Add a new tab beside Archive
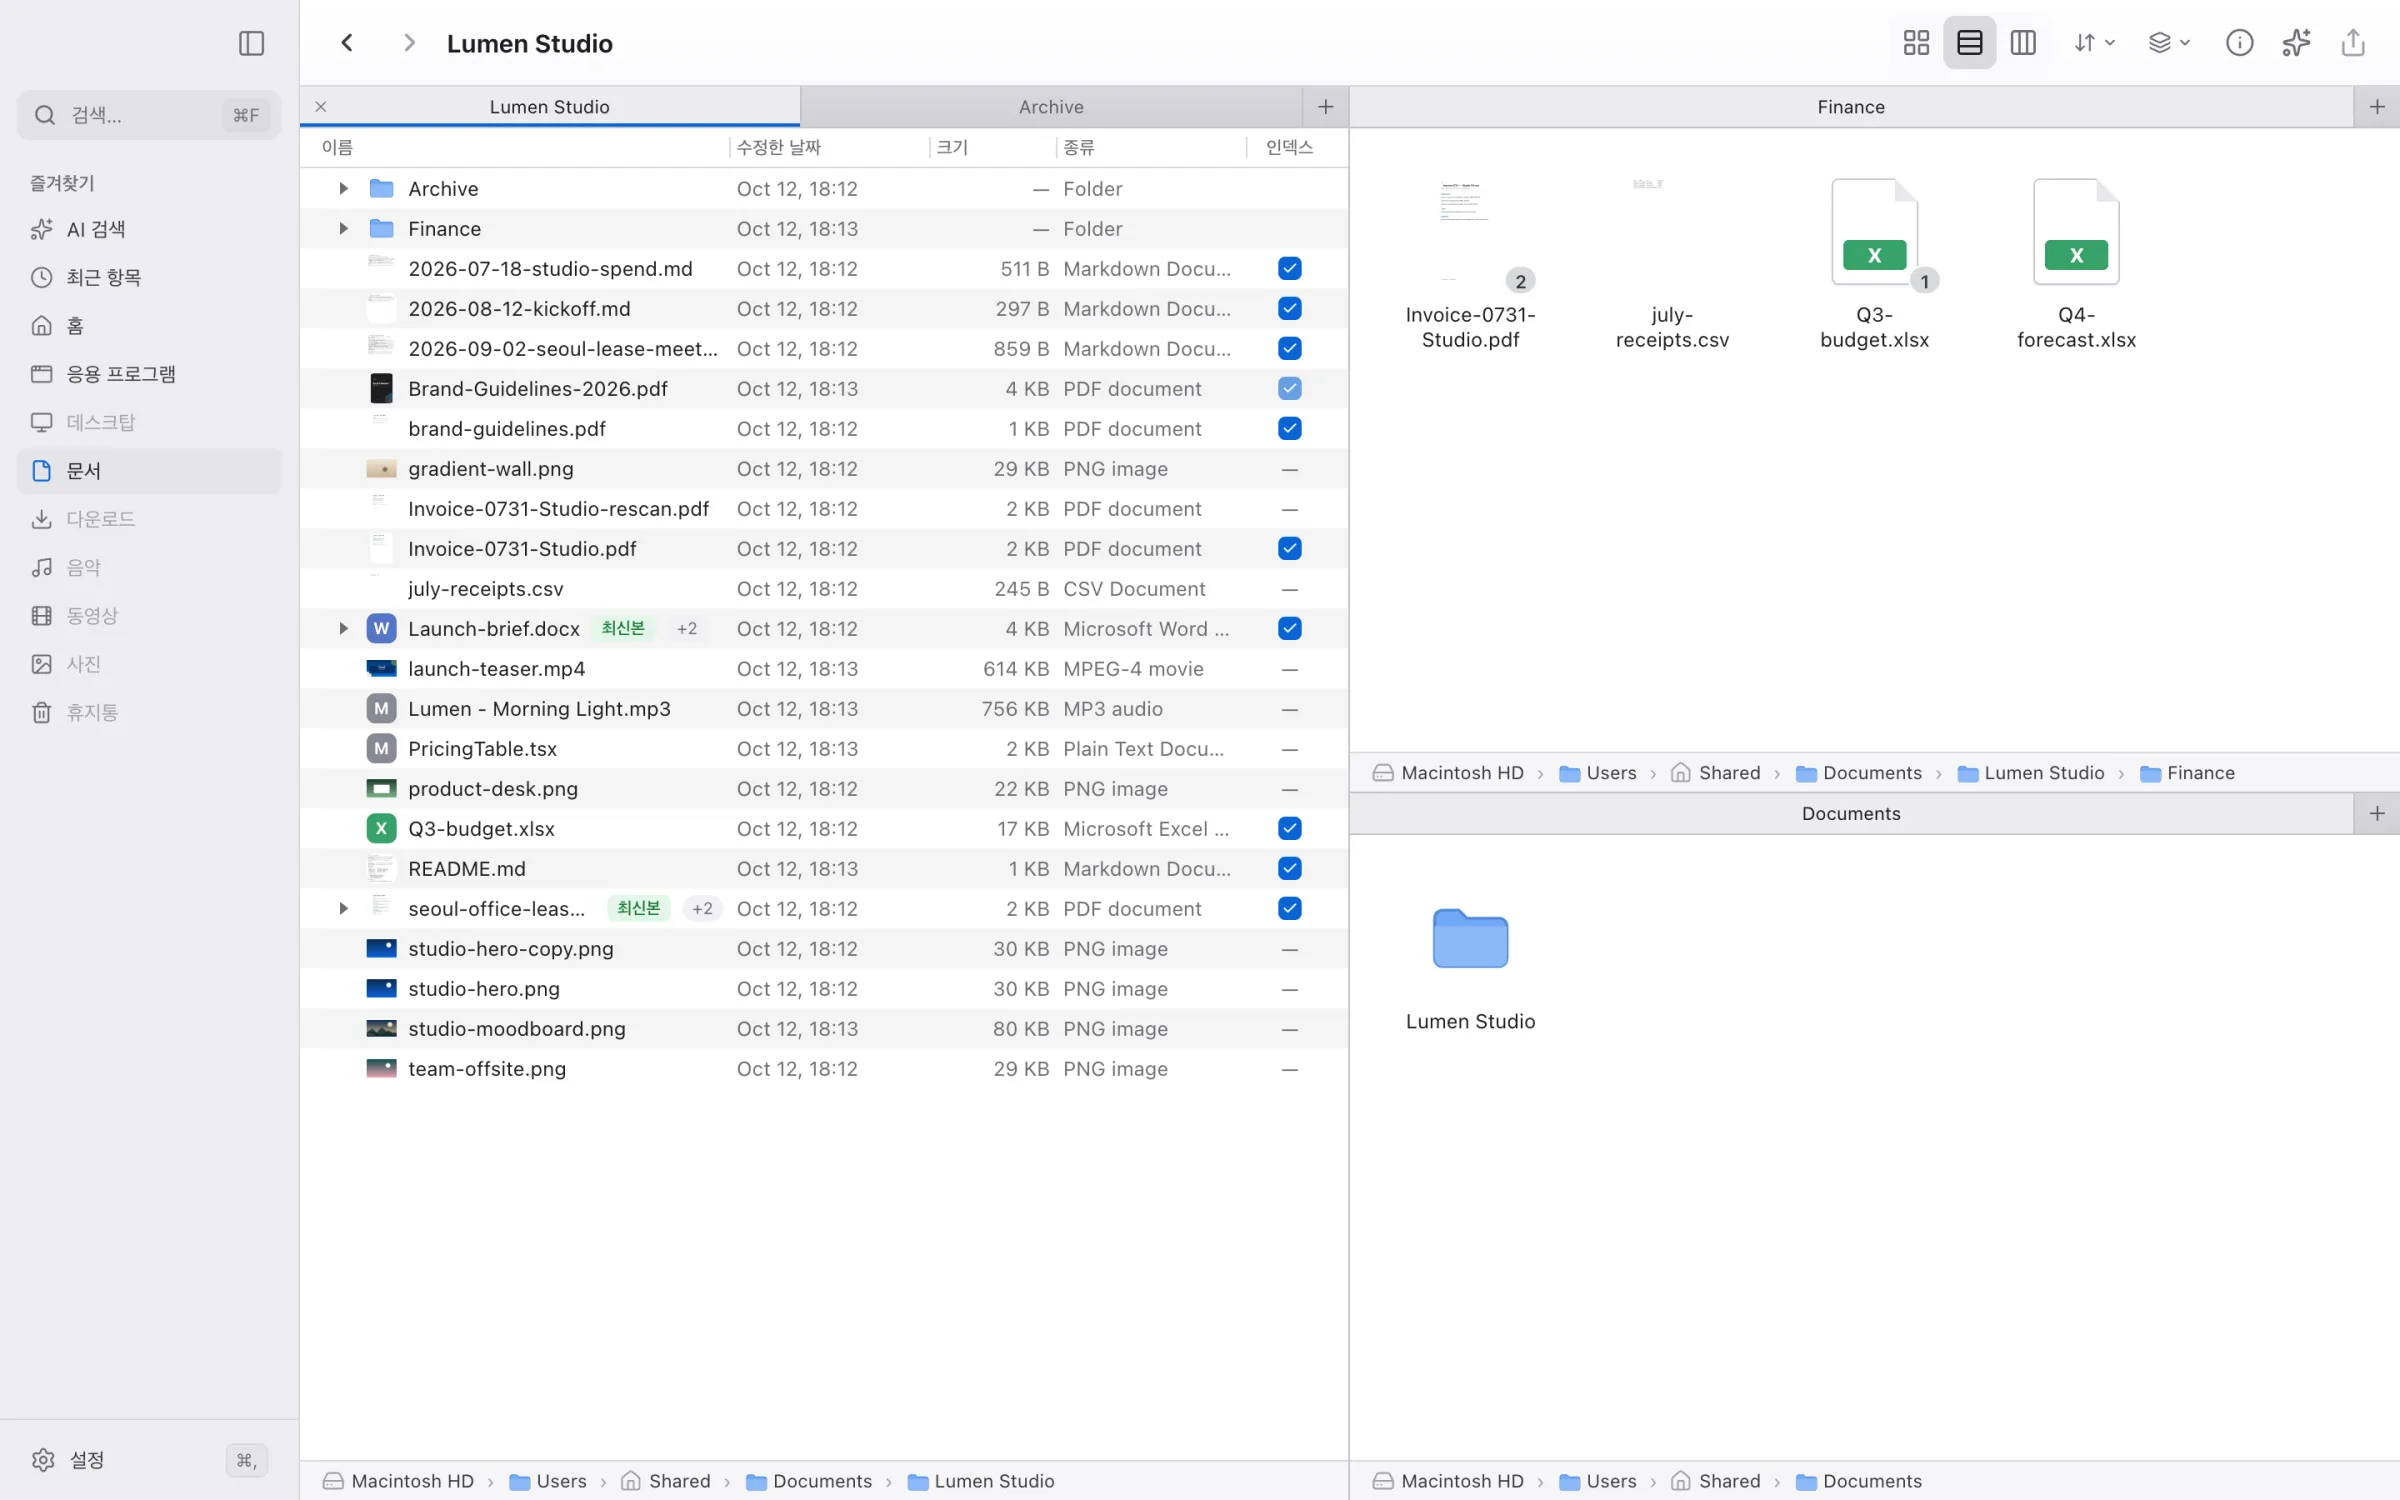 coord(1326,107)
